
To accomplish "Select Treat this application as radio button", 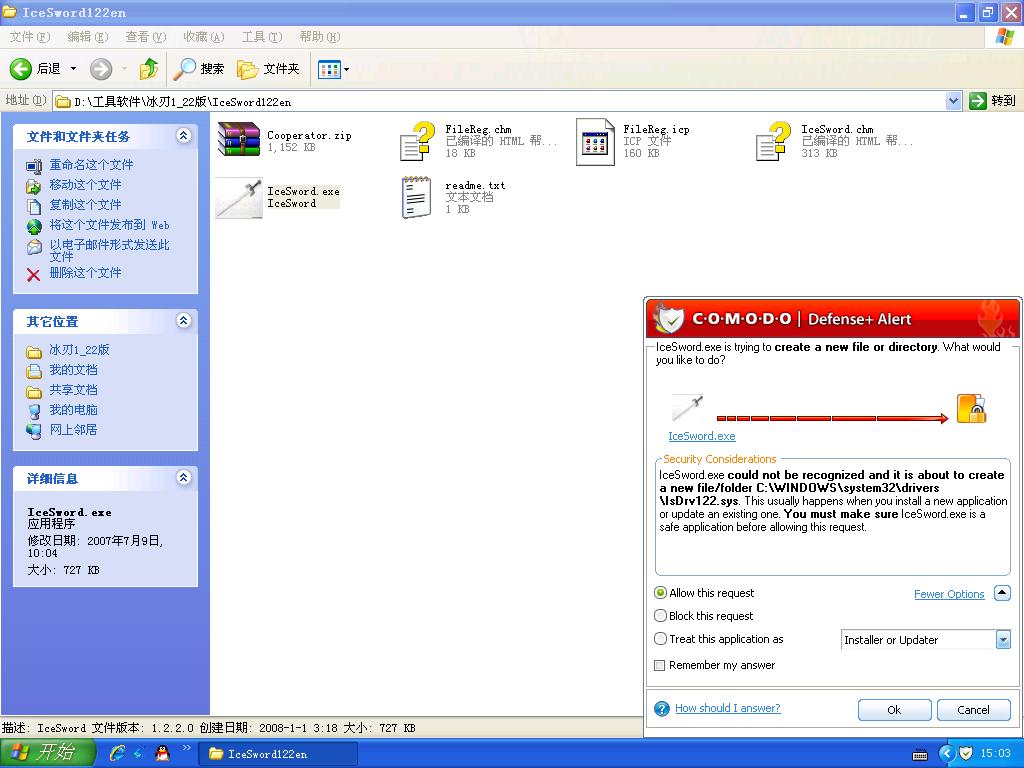I will pyautogui.click(x=660, y=639).
